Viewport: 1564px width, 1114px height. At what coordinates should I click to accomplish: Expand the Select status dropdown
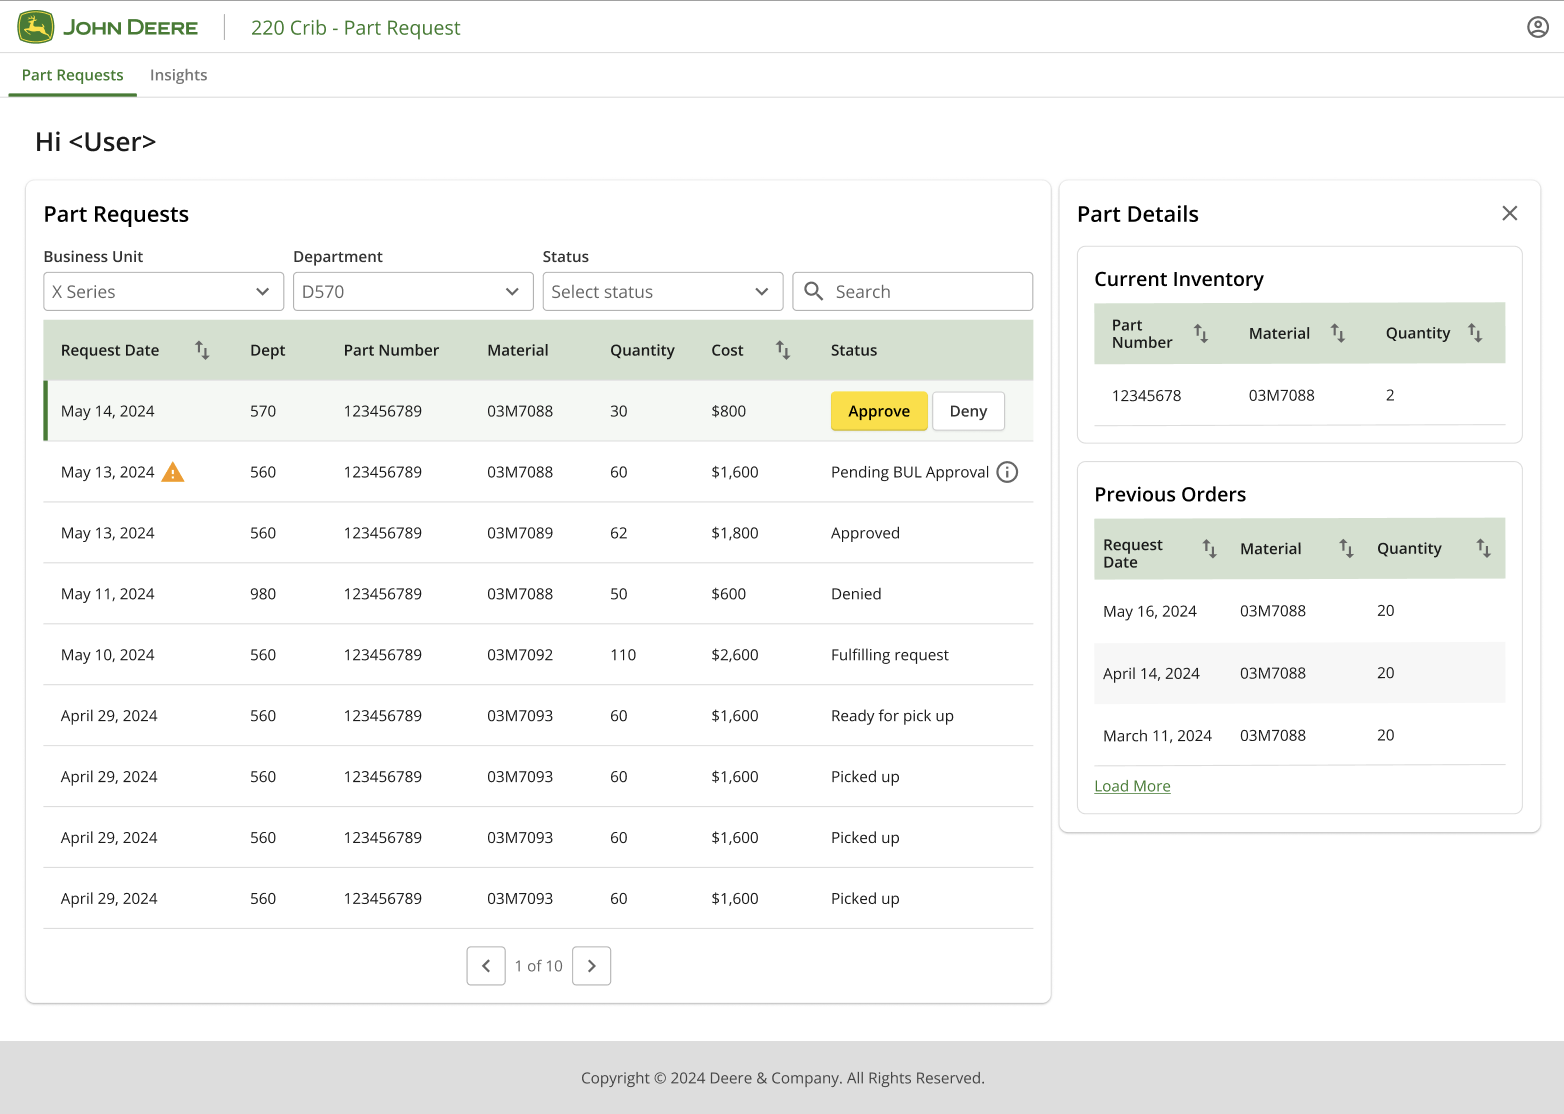[663, 291]
